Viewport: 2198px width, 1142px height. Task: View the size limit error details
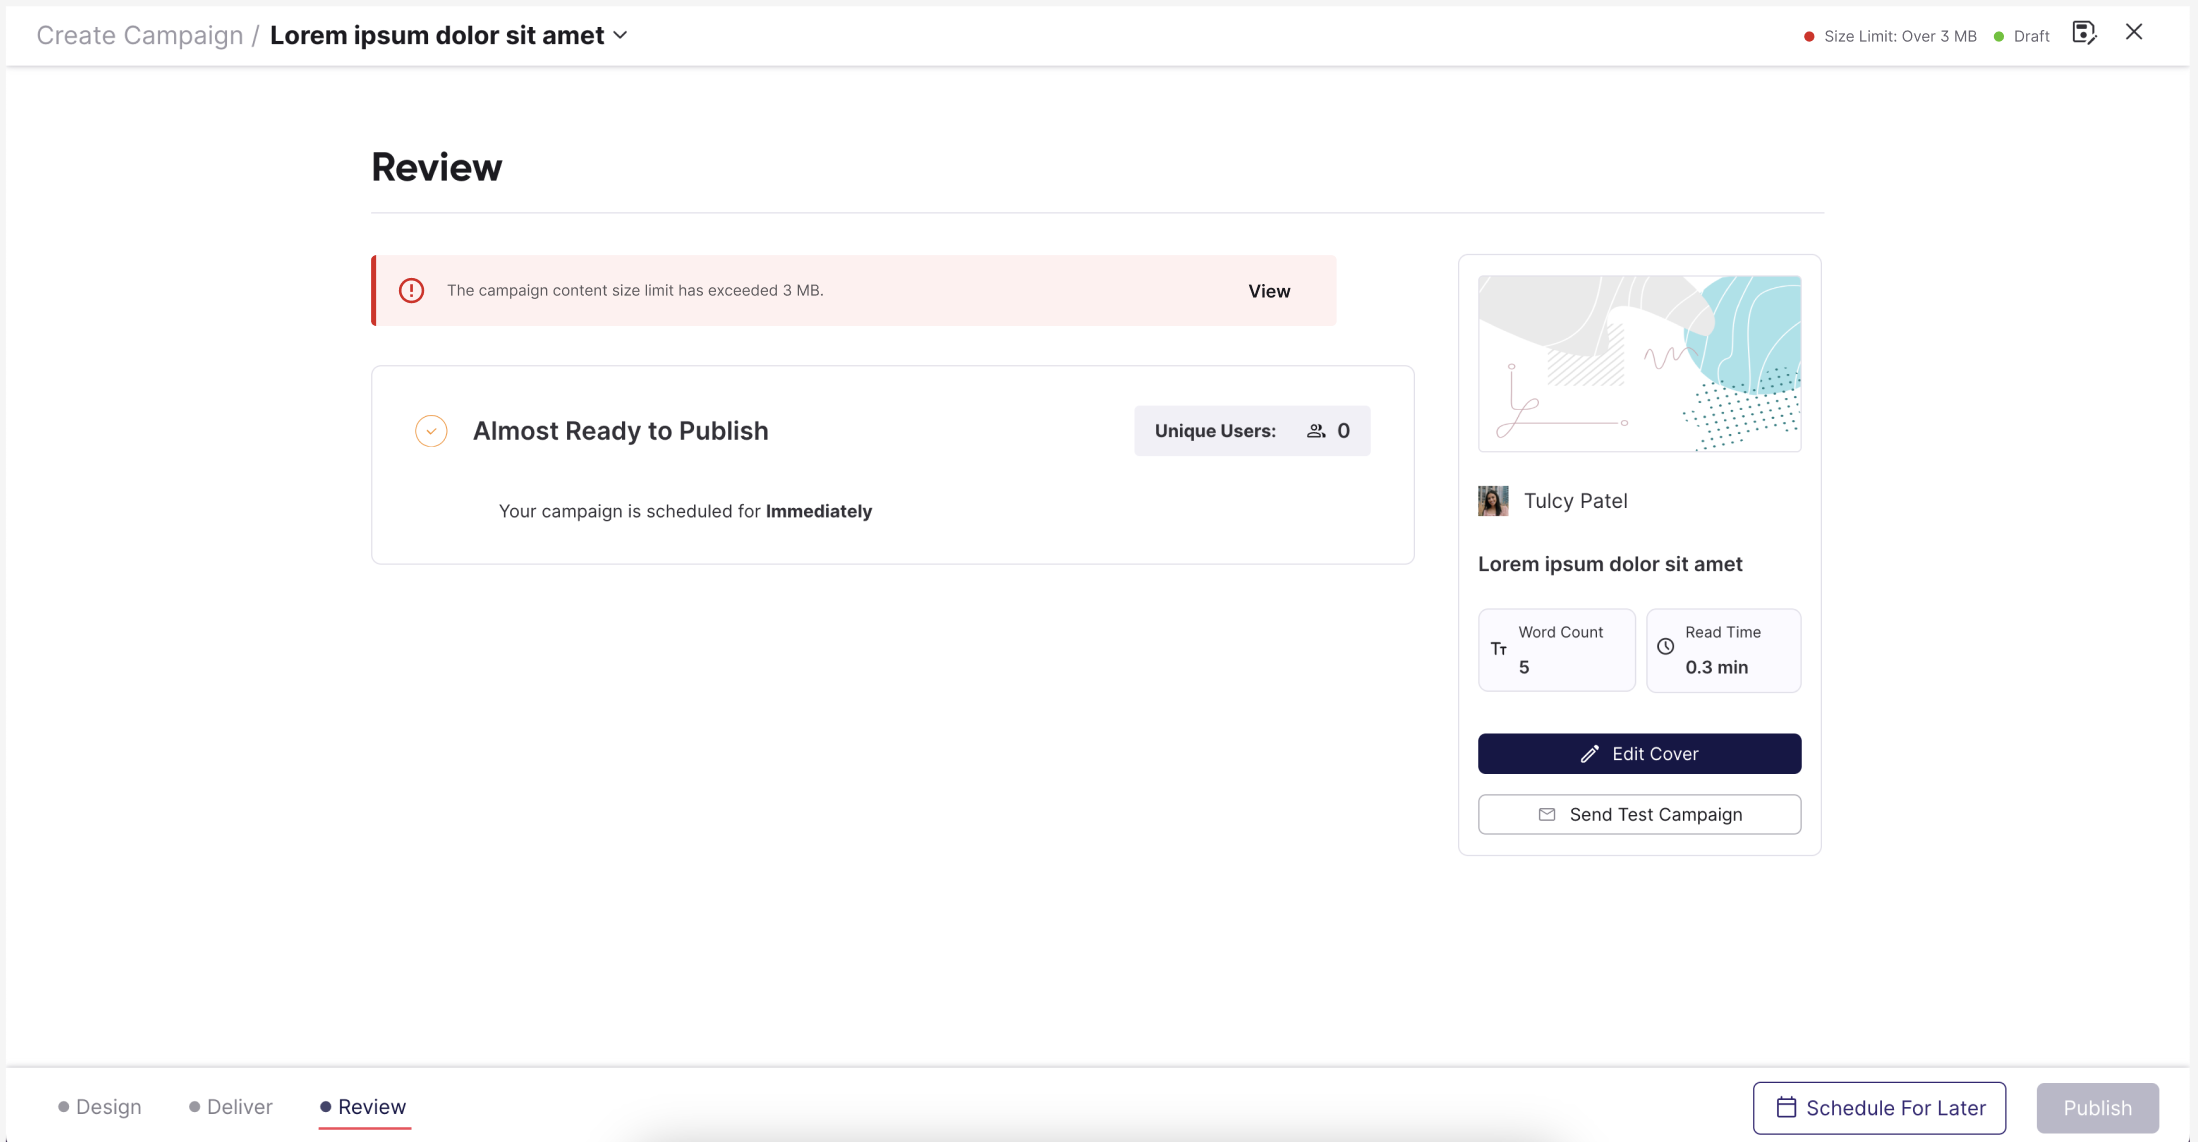pos(1268,291)
